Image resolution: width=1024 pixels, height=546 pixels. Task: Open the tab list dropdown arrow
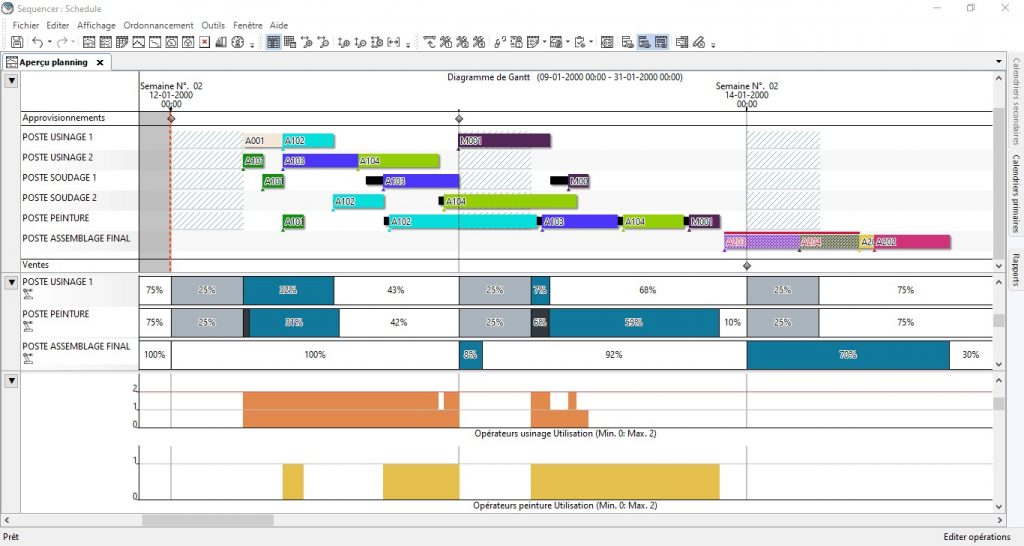[x=999, y=61]
